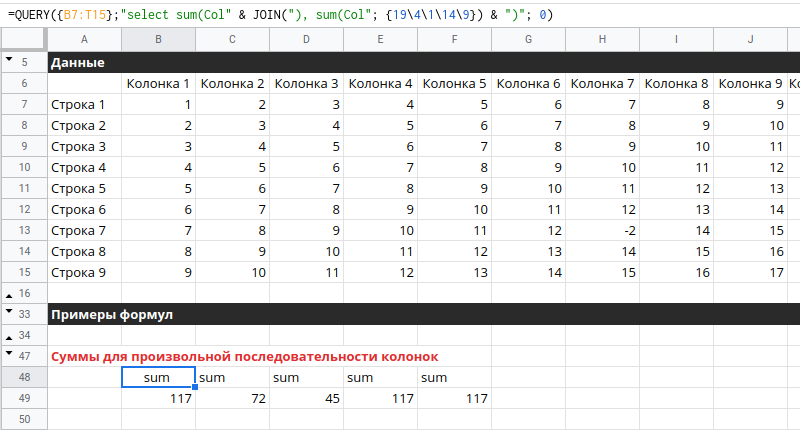Screen dimensions: 800x430
Task: Click the 'Строка 7' label cell
Action: [84, 231]
